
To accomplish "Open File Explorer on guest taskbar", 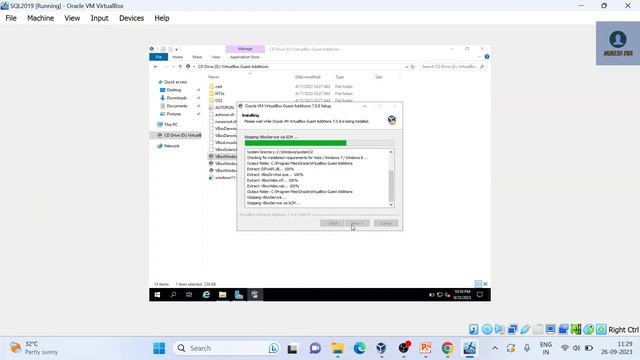I will (222, 295).
